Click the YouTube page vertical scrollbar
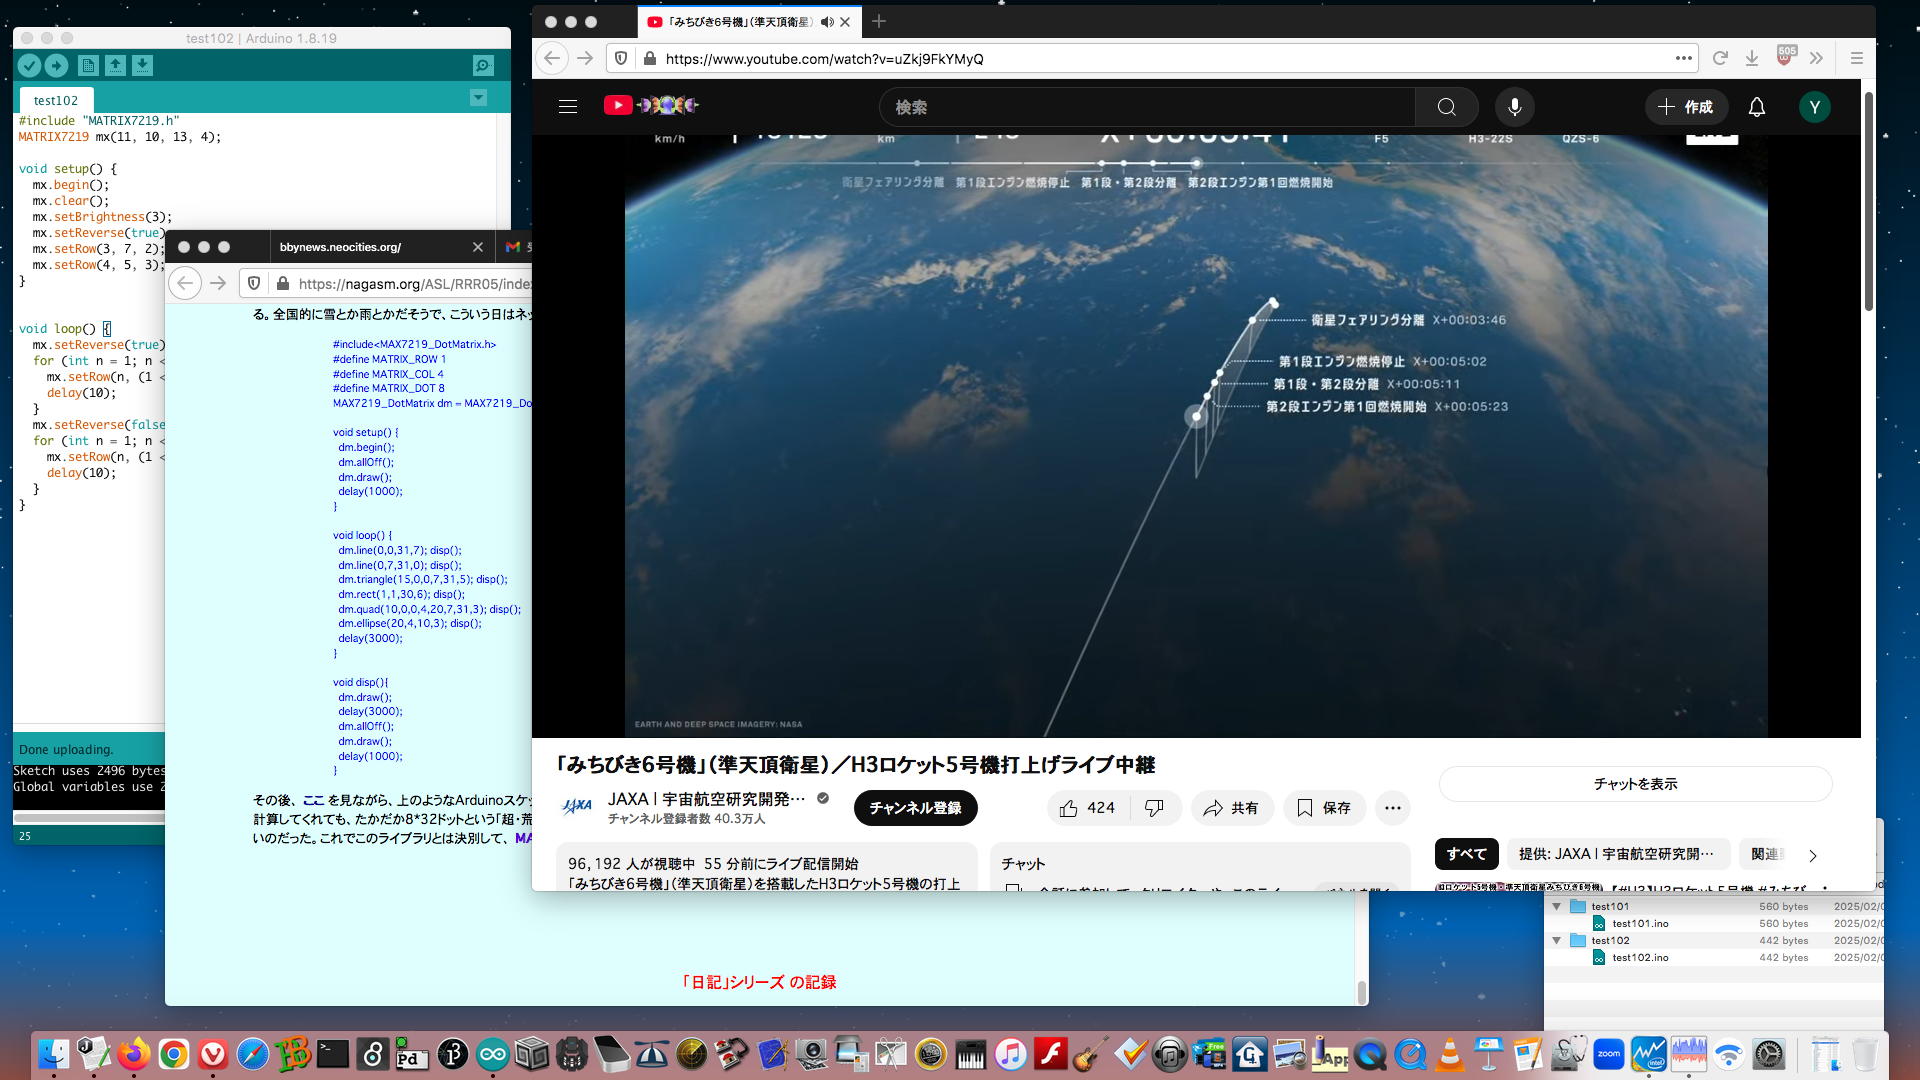1920x1080 pixels. click(x=1867, y=200)
